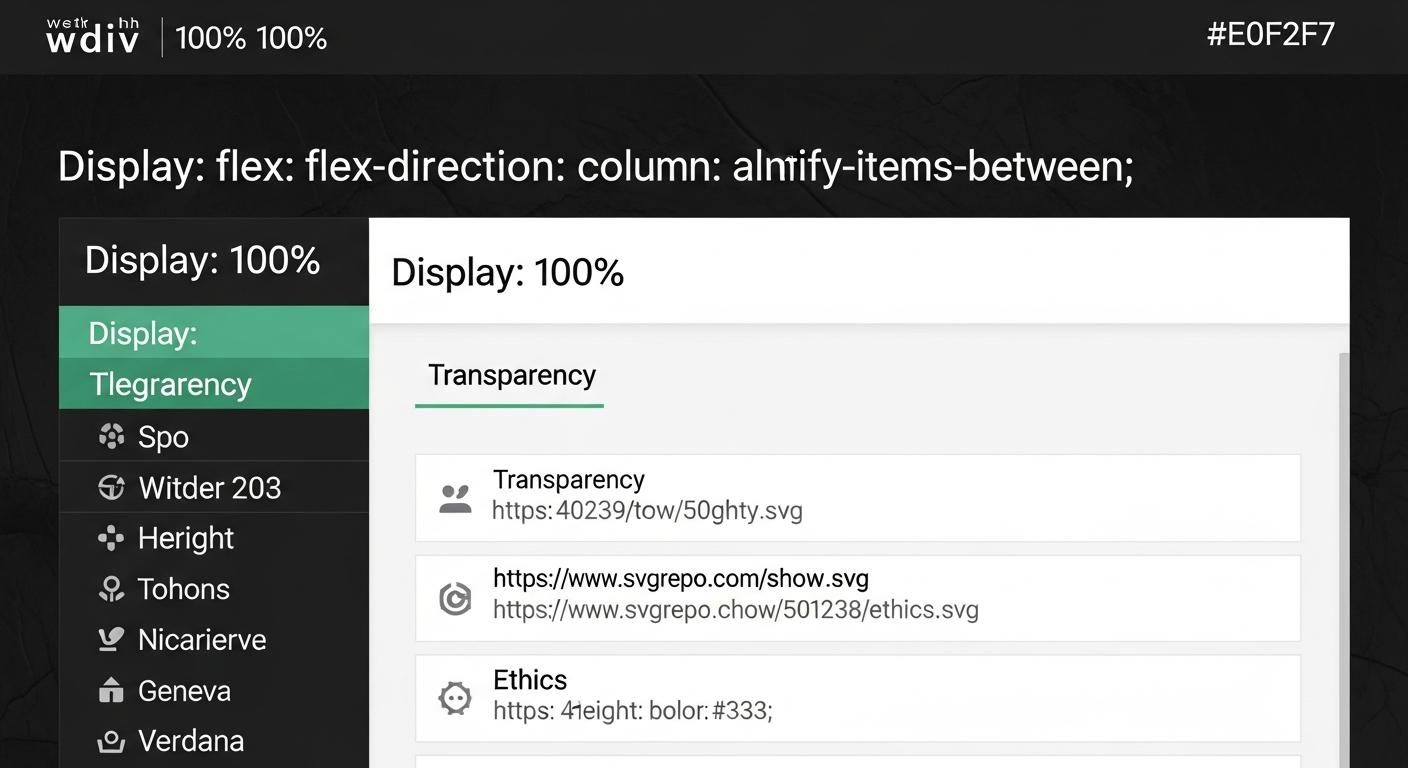This screenshot has width=1408, height=768.
Task: Click the icon beside Nicarierve in sidebar
Action: point(111,640)
